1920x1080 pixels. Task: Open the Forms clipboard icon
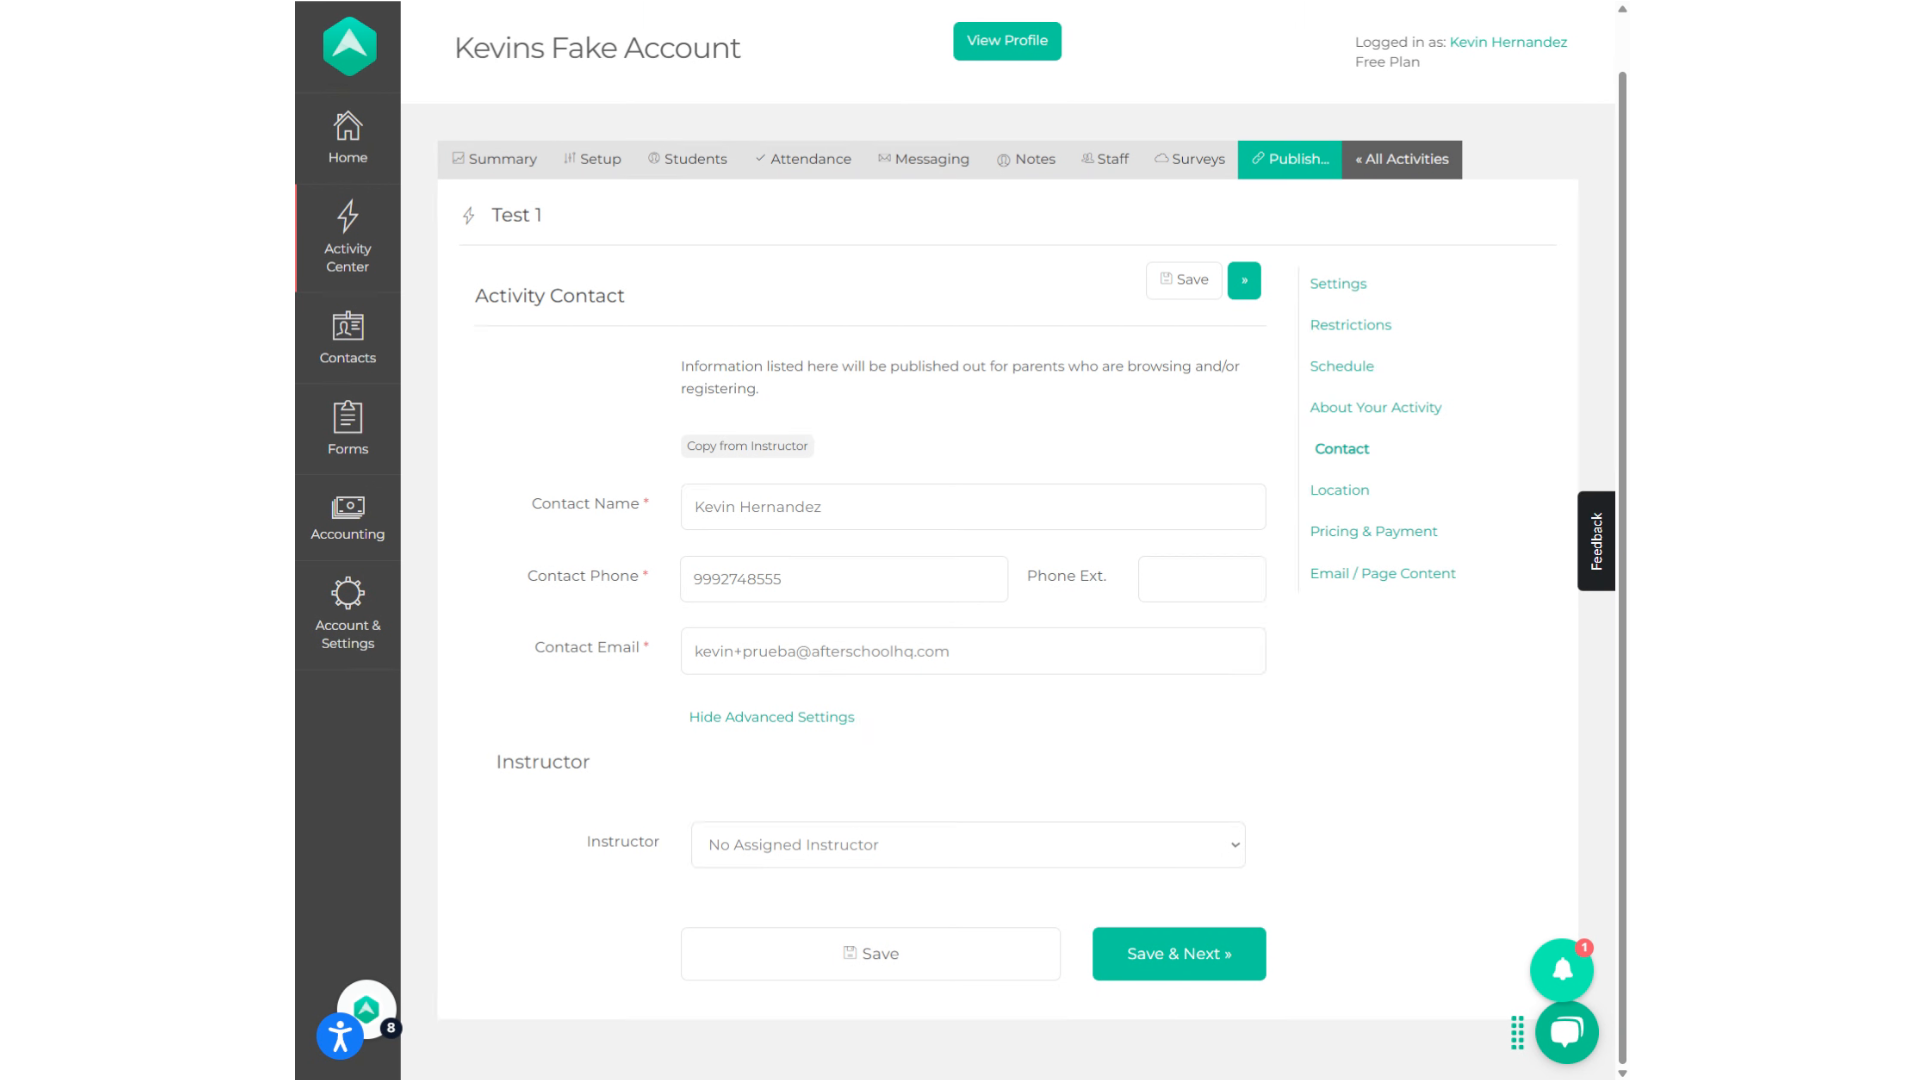347,416
